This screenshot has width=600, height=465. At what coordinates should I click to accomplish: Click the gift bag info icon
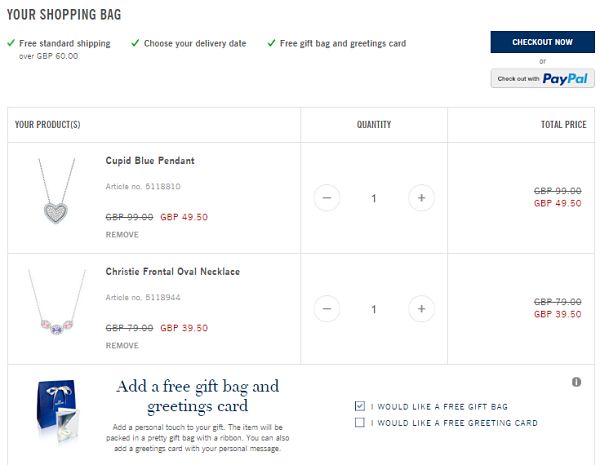(576, 382)
